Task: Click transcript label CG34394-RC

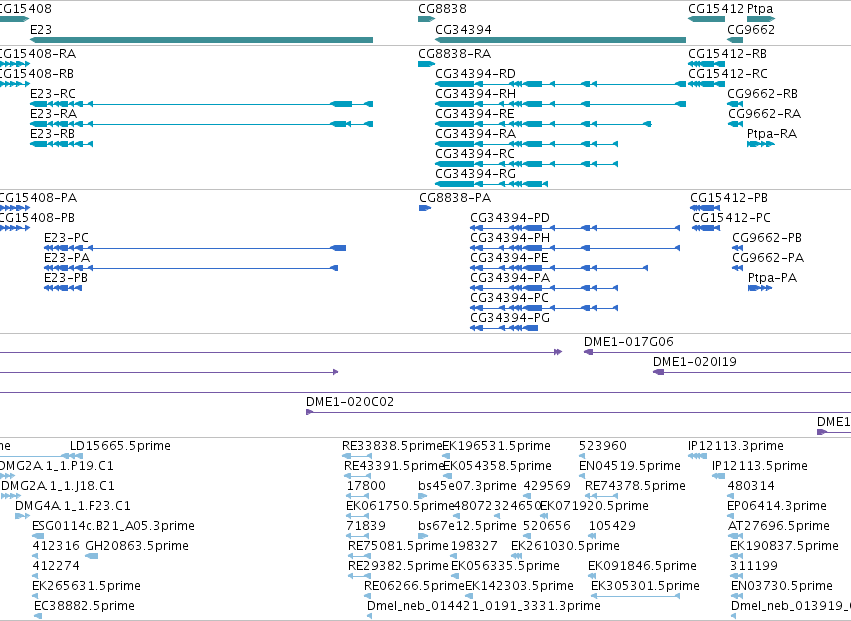Action: [x=474, y=154]
